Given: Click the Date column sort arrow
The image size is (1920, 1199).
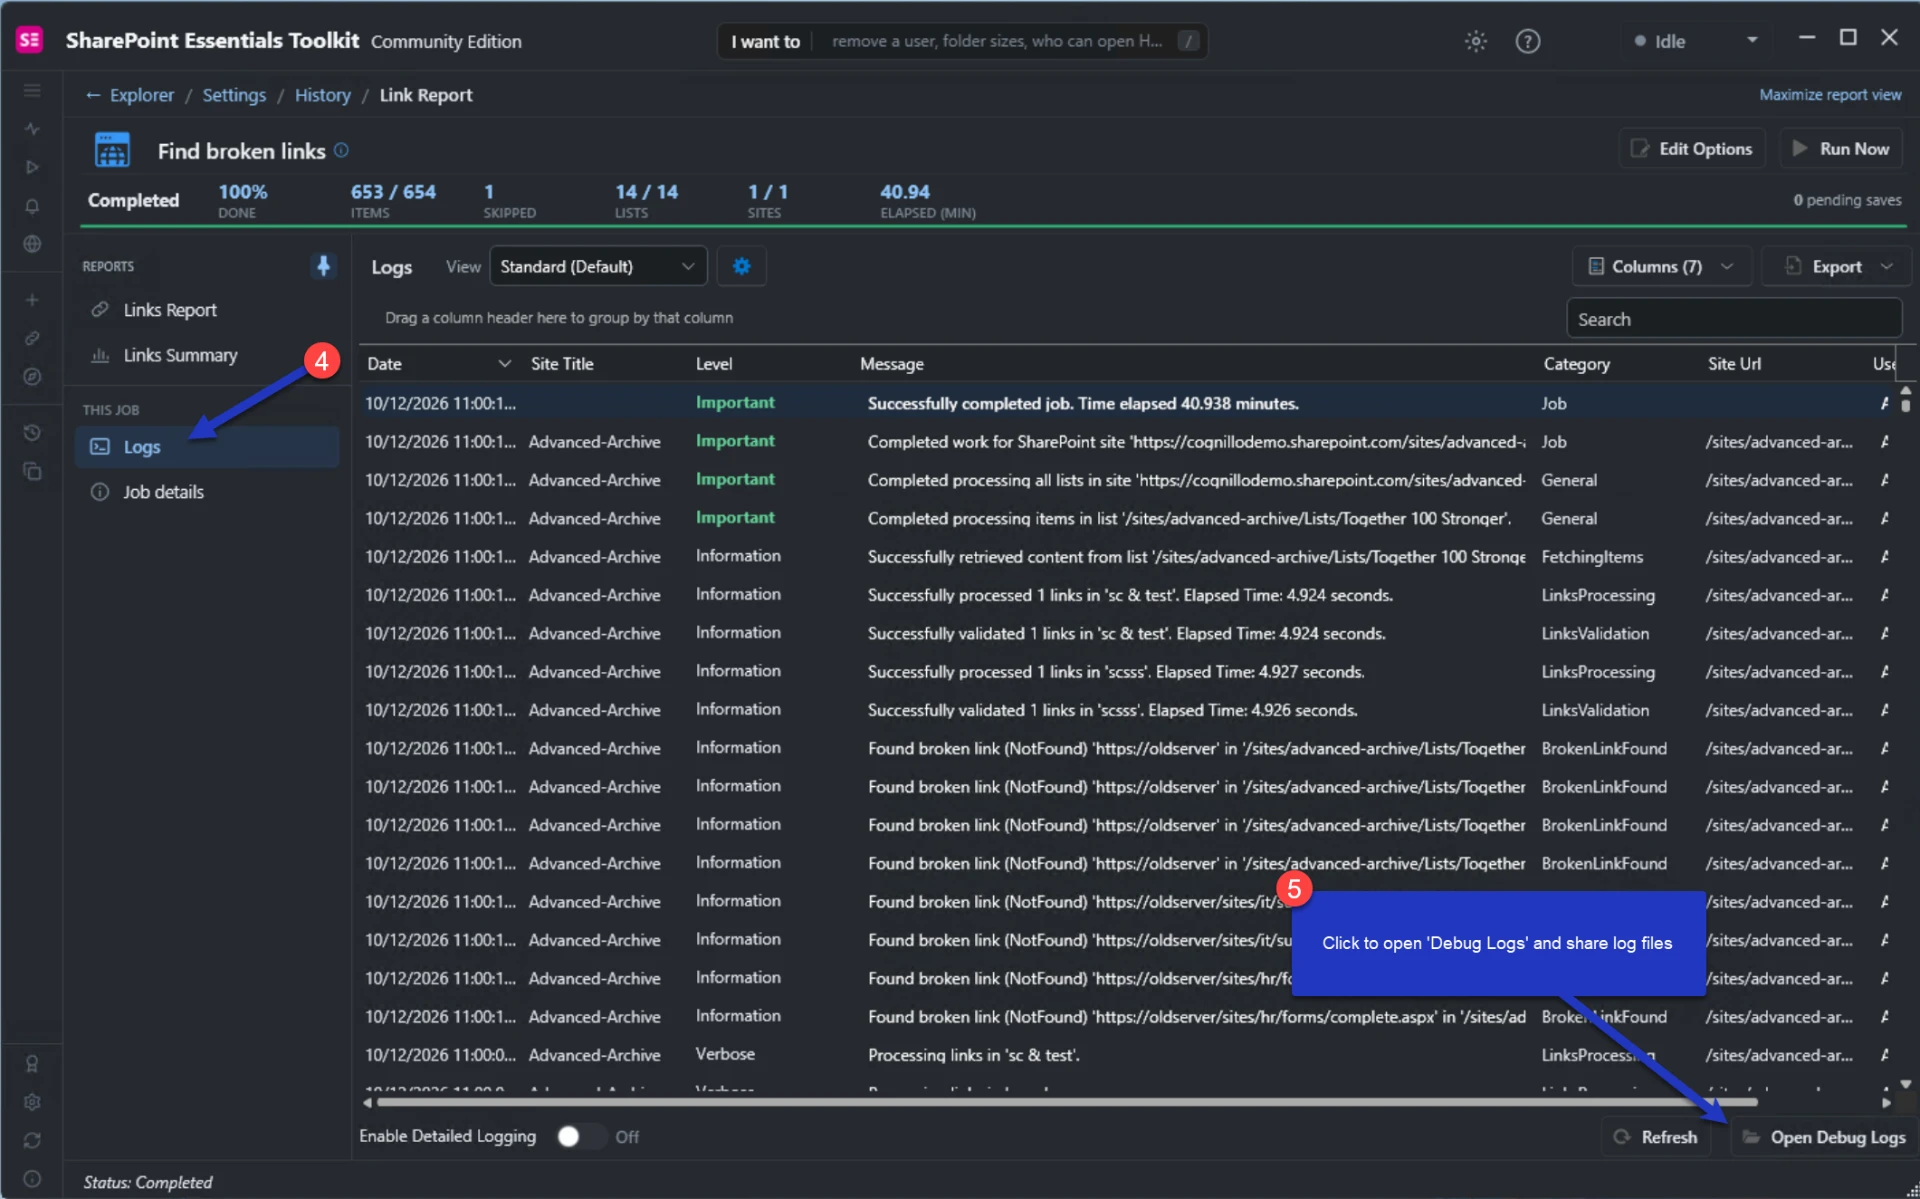Looking at the screenshot, I should (x=504, y=364).
